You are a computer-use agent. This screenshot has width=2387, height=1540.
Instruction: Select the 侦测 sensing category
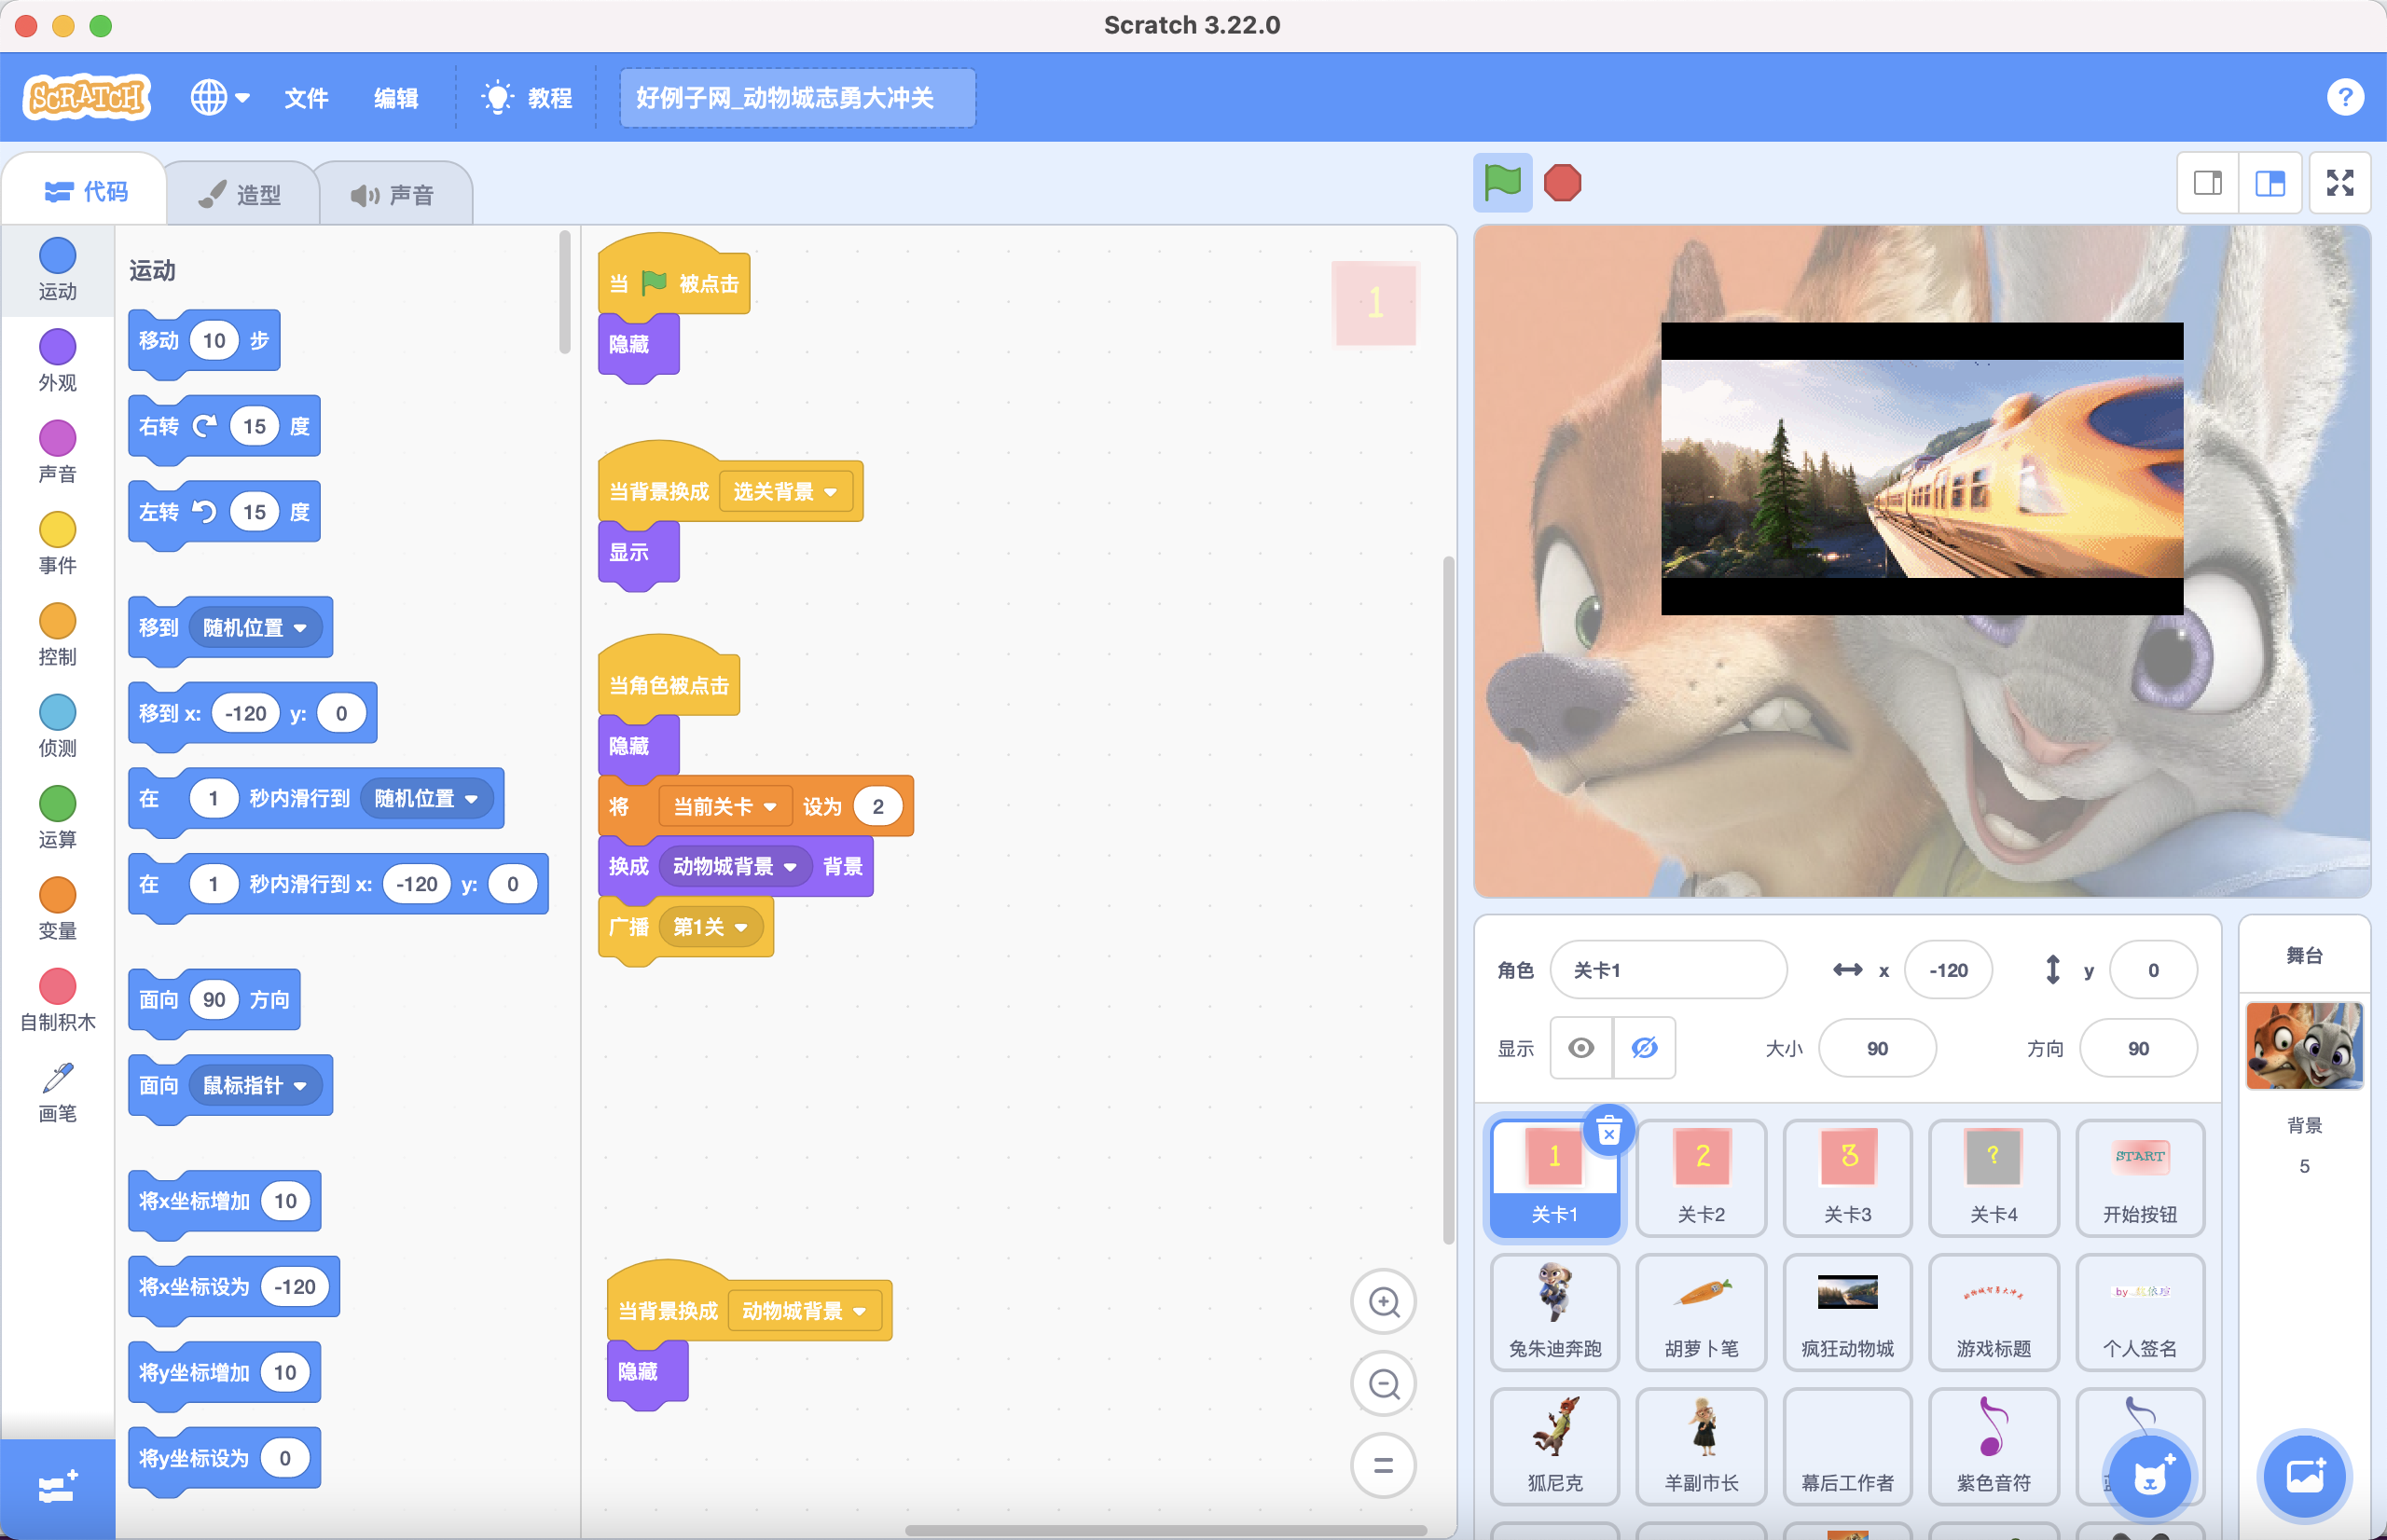57,726
